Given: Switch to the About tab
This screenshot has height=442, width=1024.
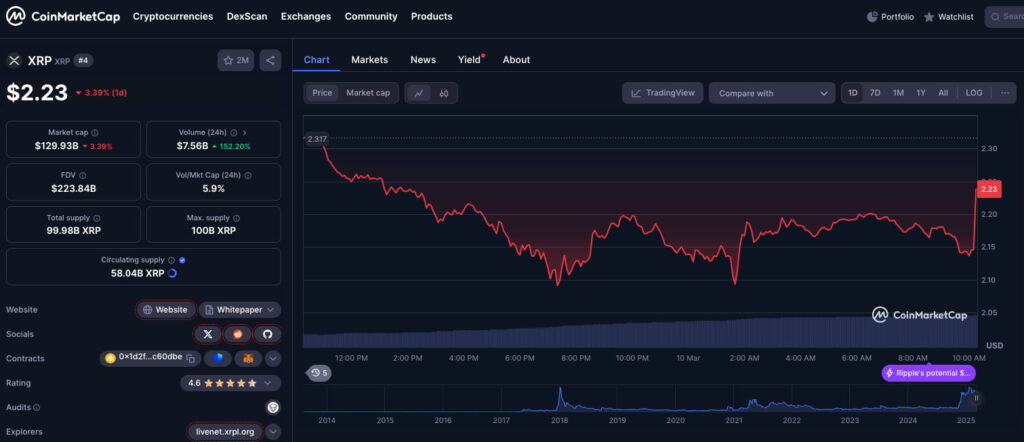Looking at the screenshot, I should (x=517, y=59).
